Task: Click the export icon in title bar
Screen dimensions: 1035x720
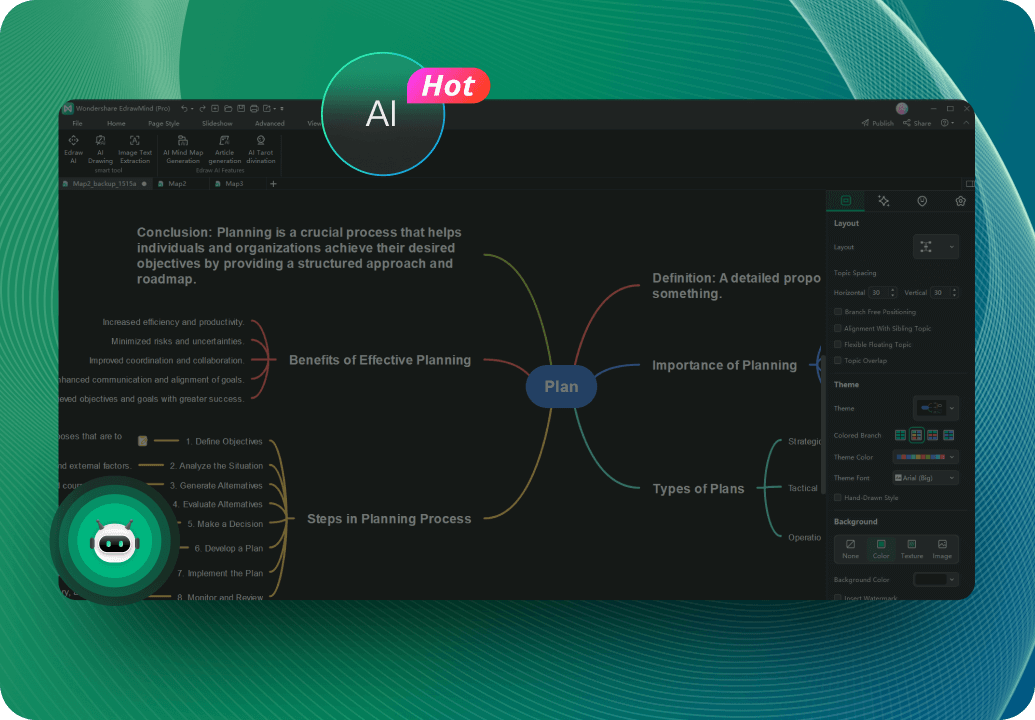Action: pos(267,108)
